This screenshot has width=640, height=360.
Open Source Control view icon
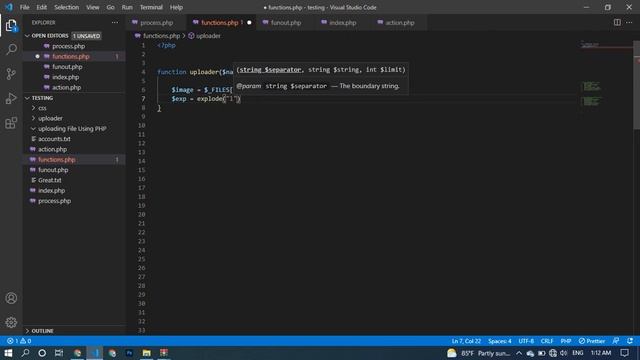[x=11, y=74]
